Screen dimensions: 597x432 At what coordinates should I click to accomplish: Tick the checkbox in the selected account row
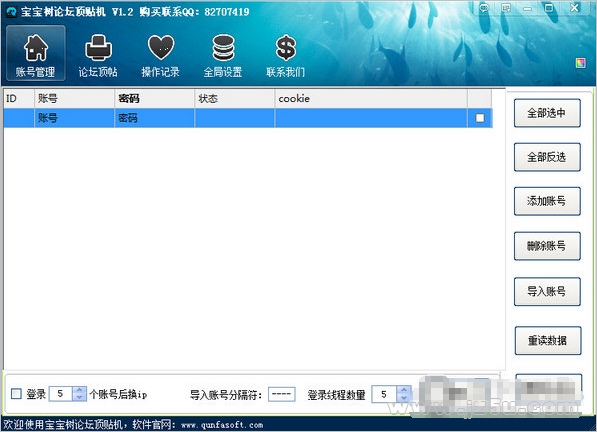(480, 118)
